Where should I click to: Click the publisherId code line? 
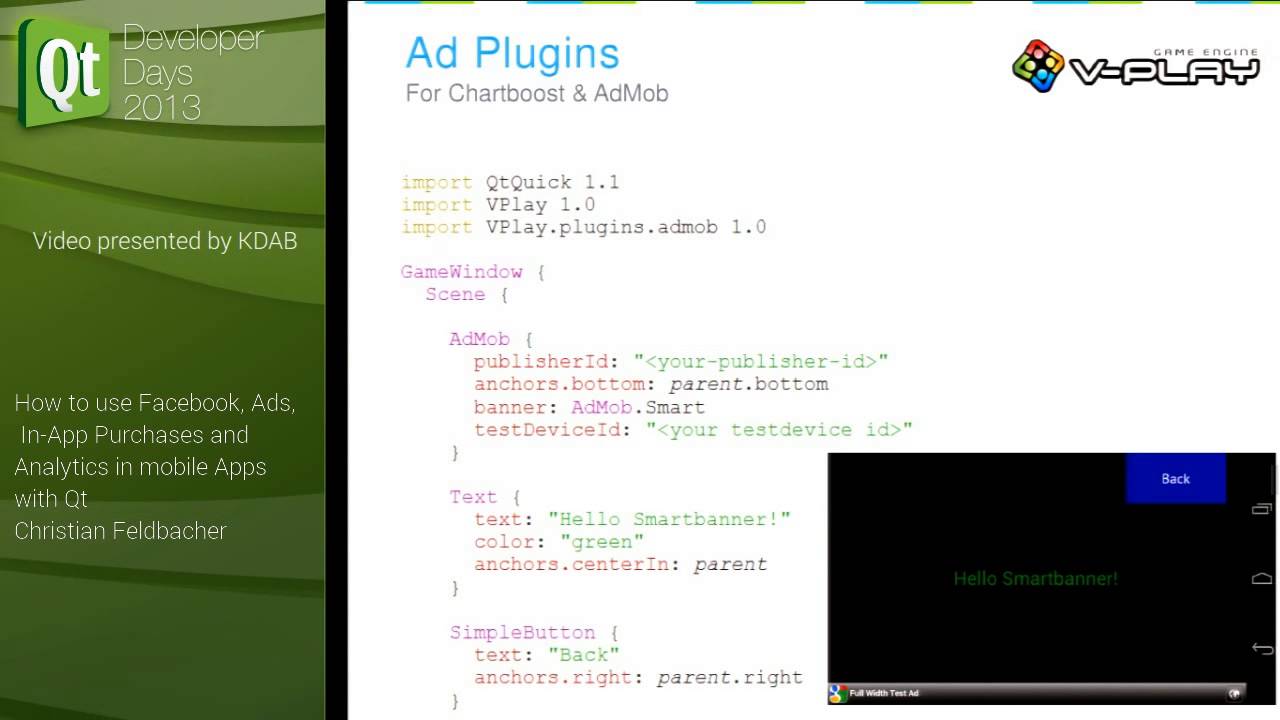pyautogui.click(x=681, y=361)
